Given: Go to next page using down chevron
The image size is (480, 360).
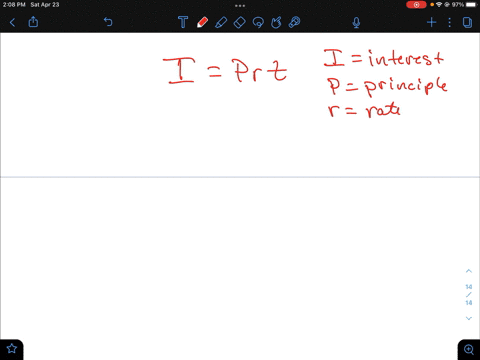Looking at the screenshot, I should (x=469, y=318).
